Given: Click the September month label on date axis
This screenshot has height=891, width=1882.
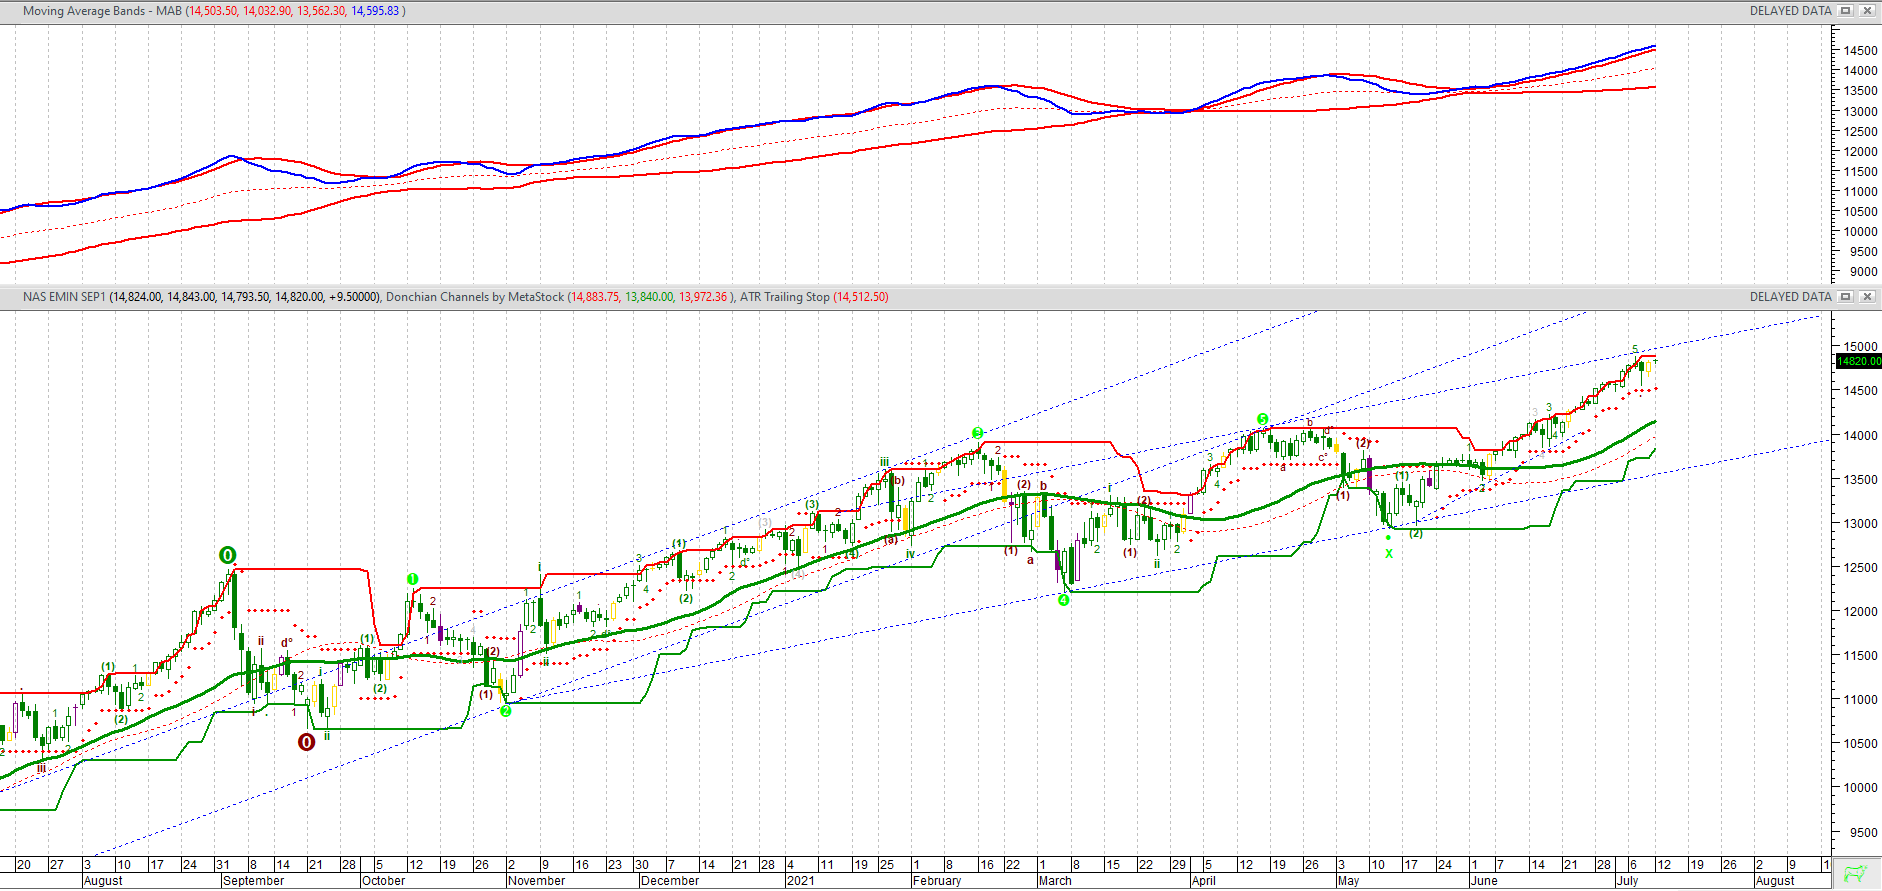Looking at the screenshot, I should tap(253, 881).
